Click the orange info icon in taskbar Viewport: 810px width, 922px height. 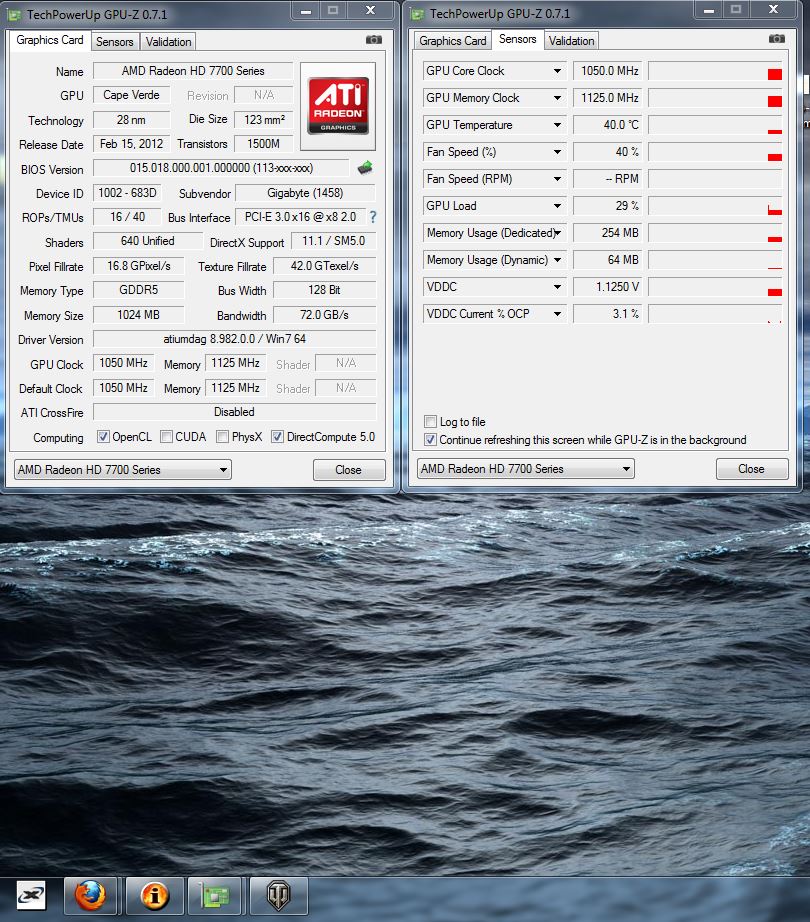coord(154,896)
